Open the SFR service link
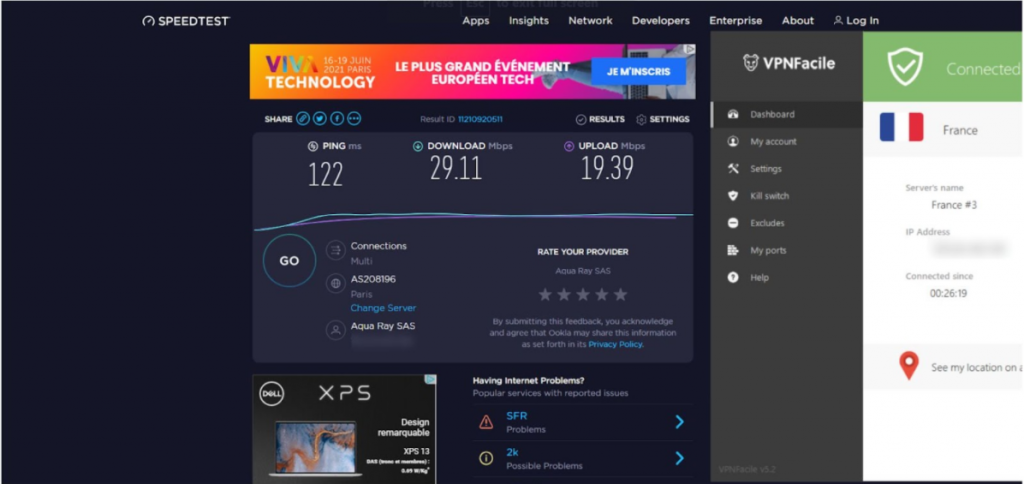The image size is (1024, 484). click(x=517, y=416)
